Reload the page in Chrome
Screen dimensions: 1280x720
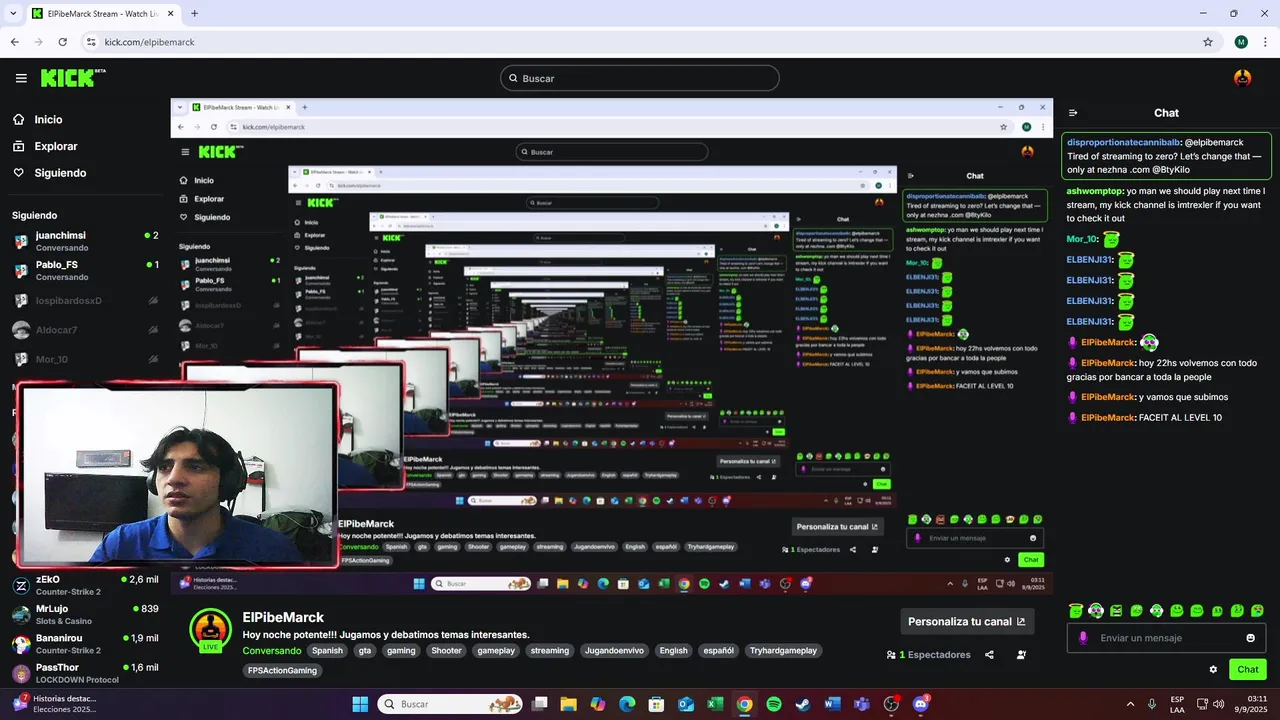(62, 42)
